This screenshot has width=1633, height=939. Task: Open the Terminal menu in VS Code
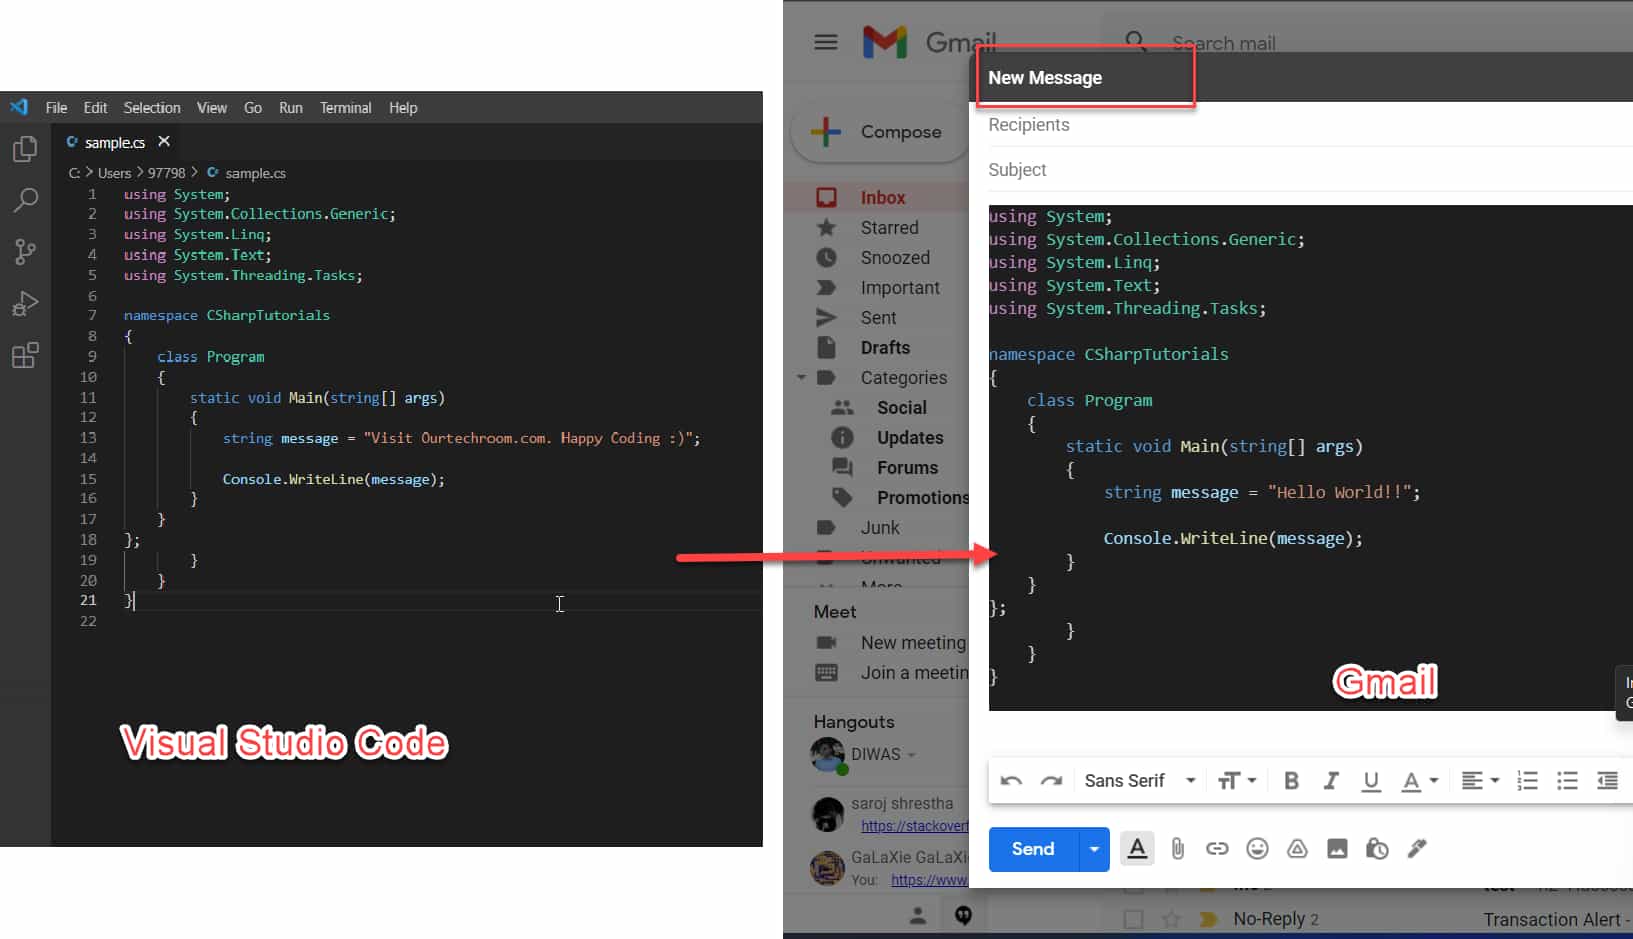point(346,108)
